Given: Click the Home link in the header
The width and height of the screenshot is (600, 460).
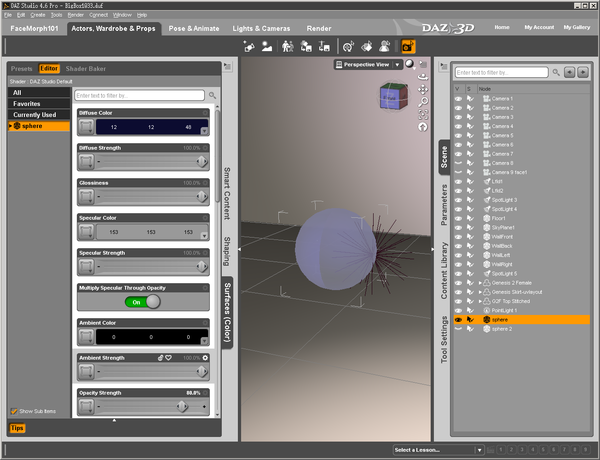Looking at the screenshot, I should [502, 27].
